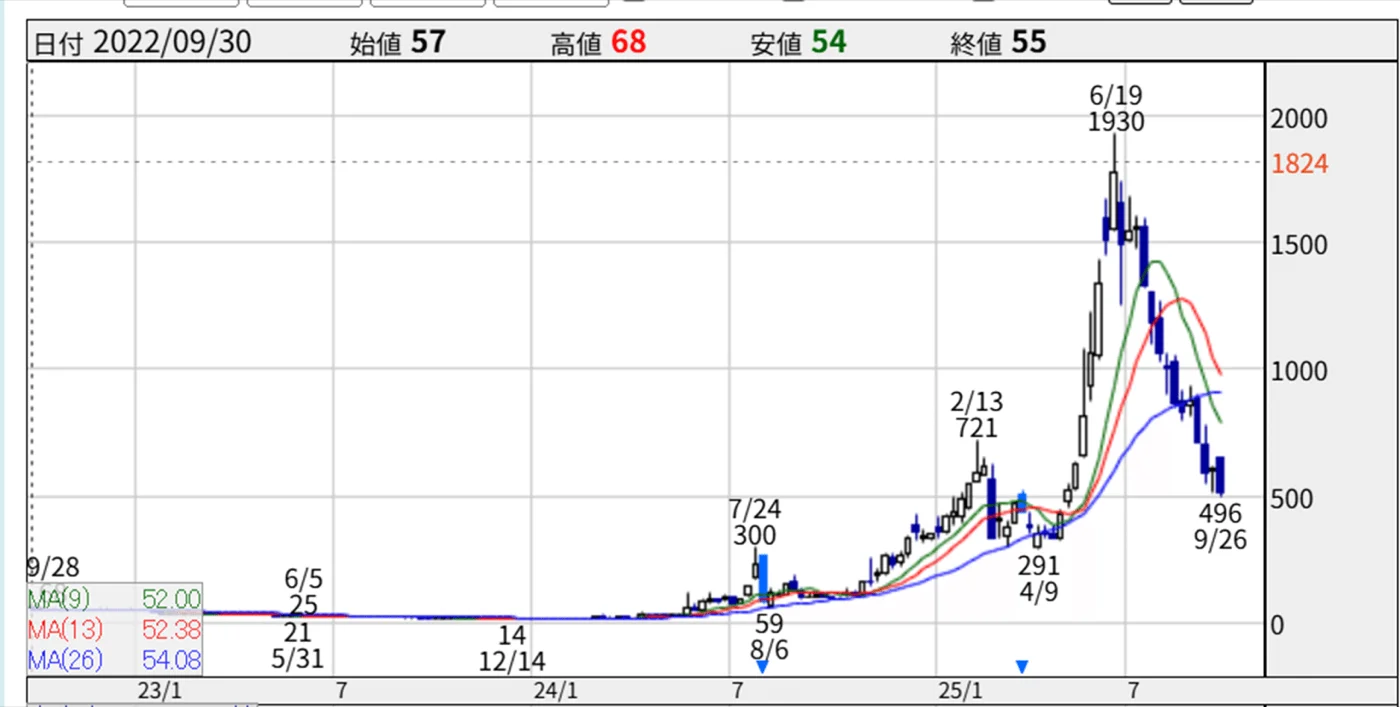
Task: Click the 6/5 25 high label
Action: (305, 591)
